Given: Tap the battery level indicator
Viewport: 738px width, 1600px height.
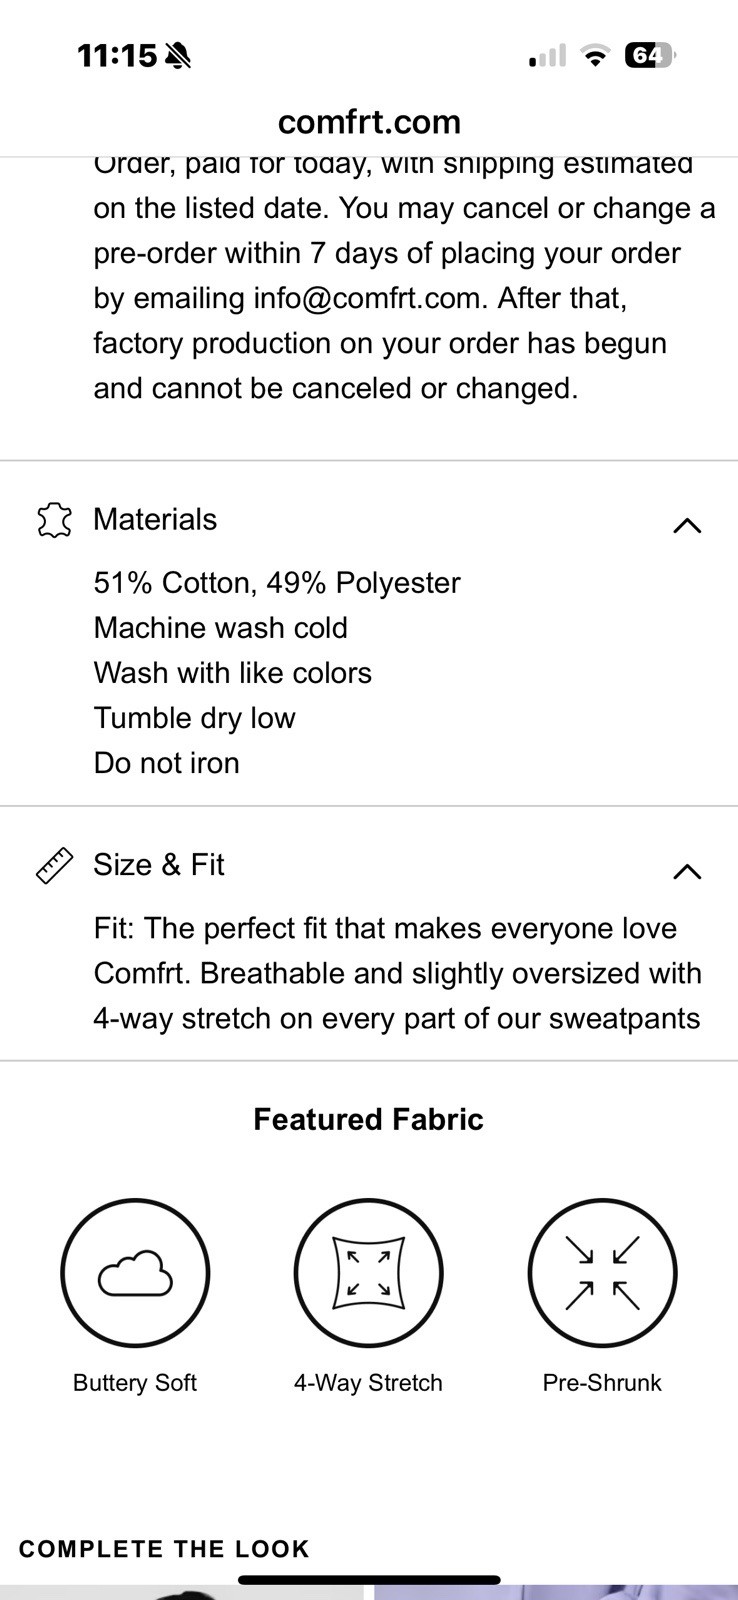Looking at the screenshot, I should coord(649,56).
